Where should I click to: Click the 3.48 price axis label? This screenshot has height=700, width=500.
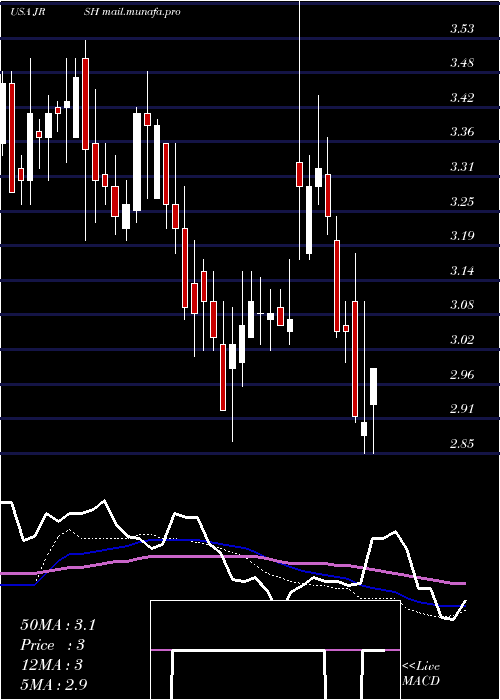462,63
